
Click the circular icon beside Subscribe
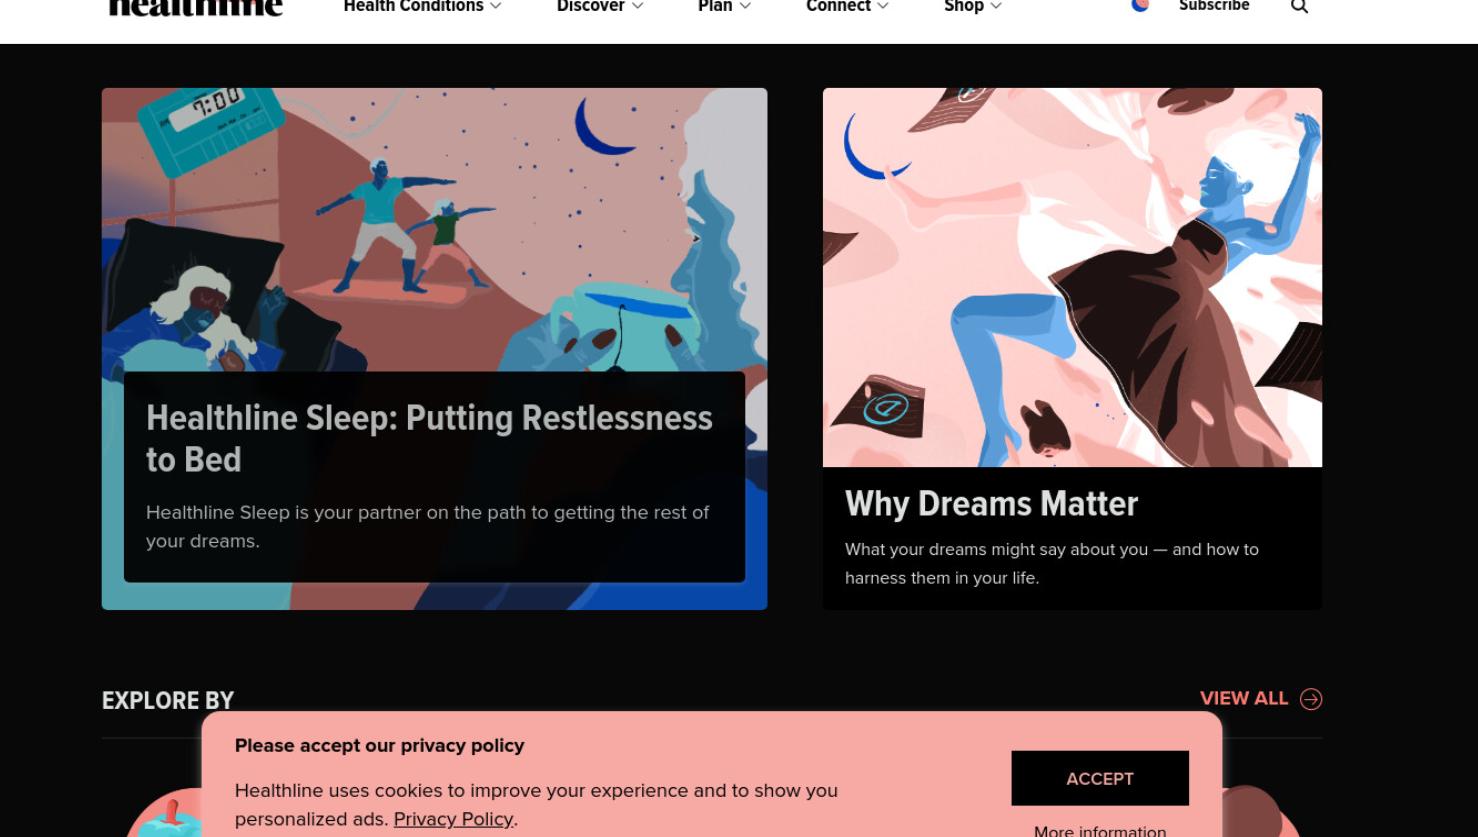pyautogui.click(x=1140, y=5)
